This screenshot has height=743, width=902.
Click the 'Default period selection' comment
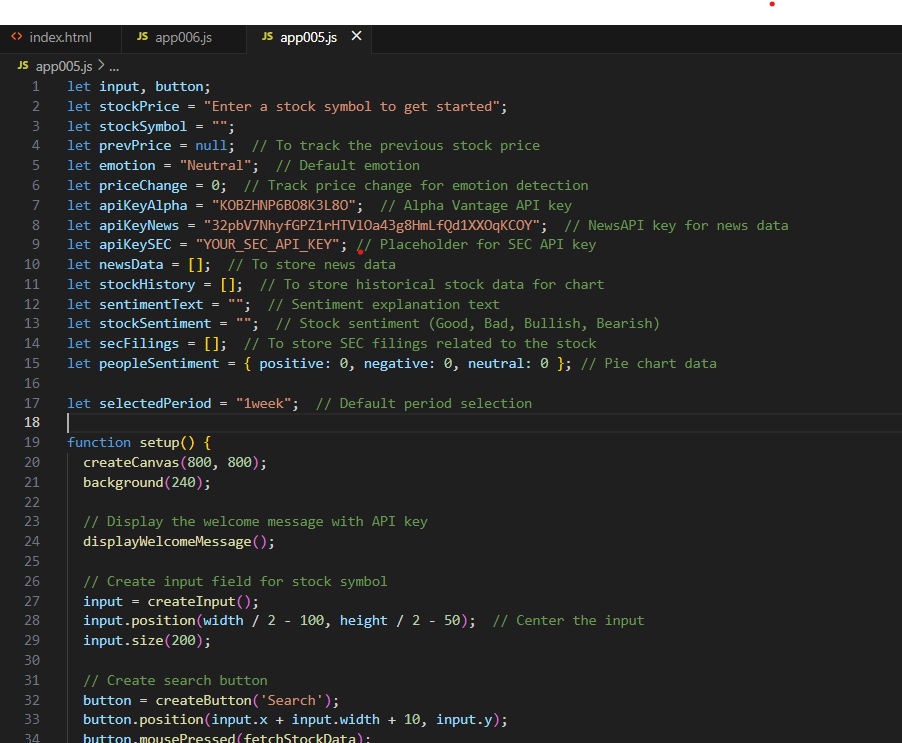[424, 404]
